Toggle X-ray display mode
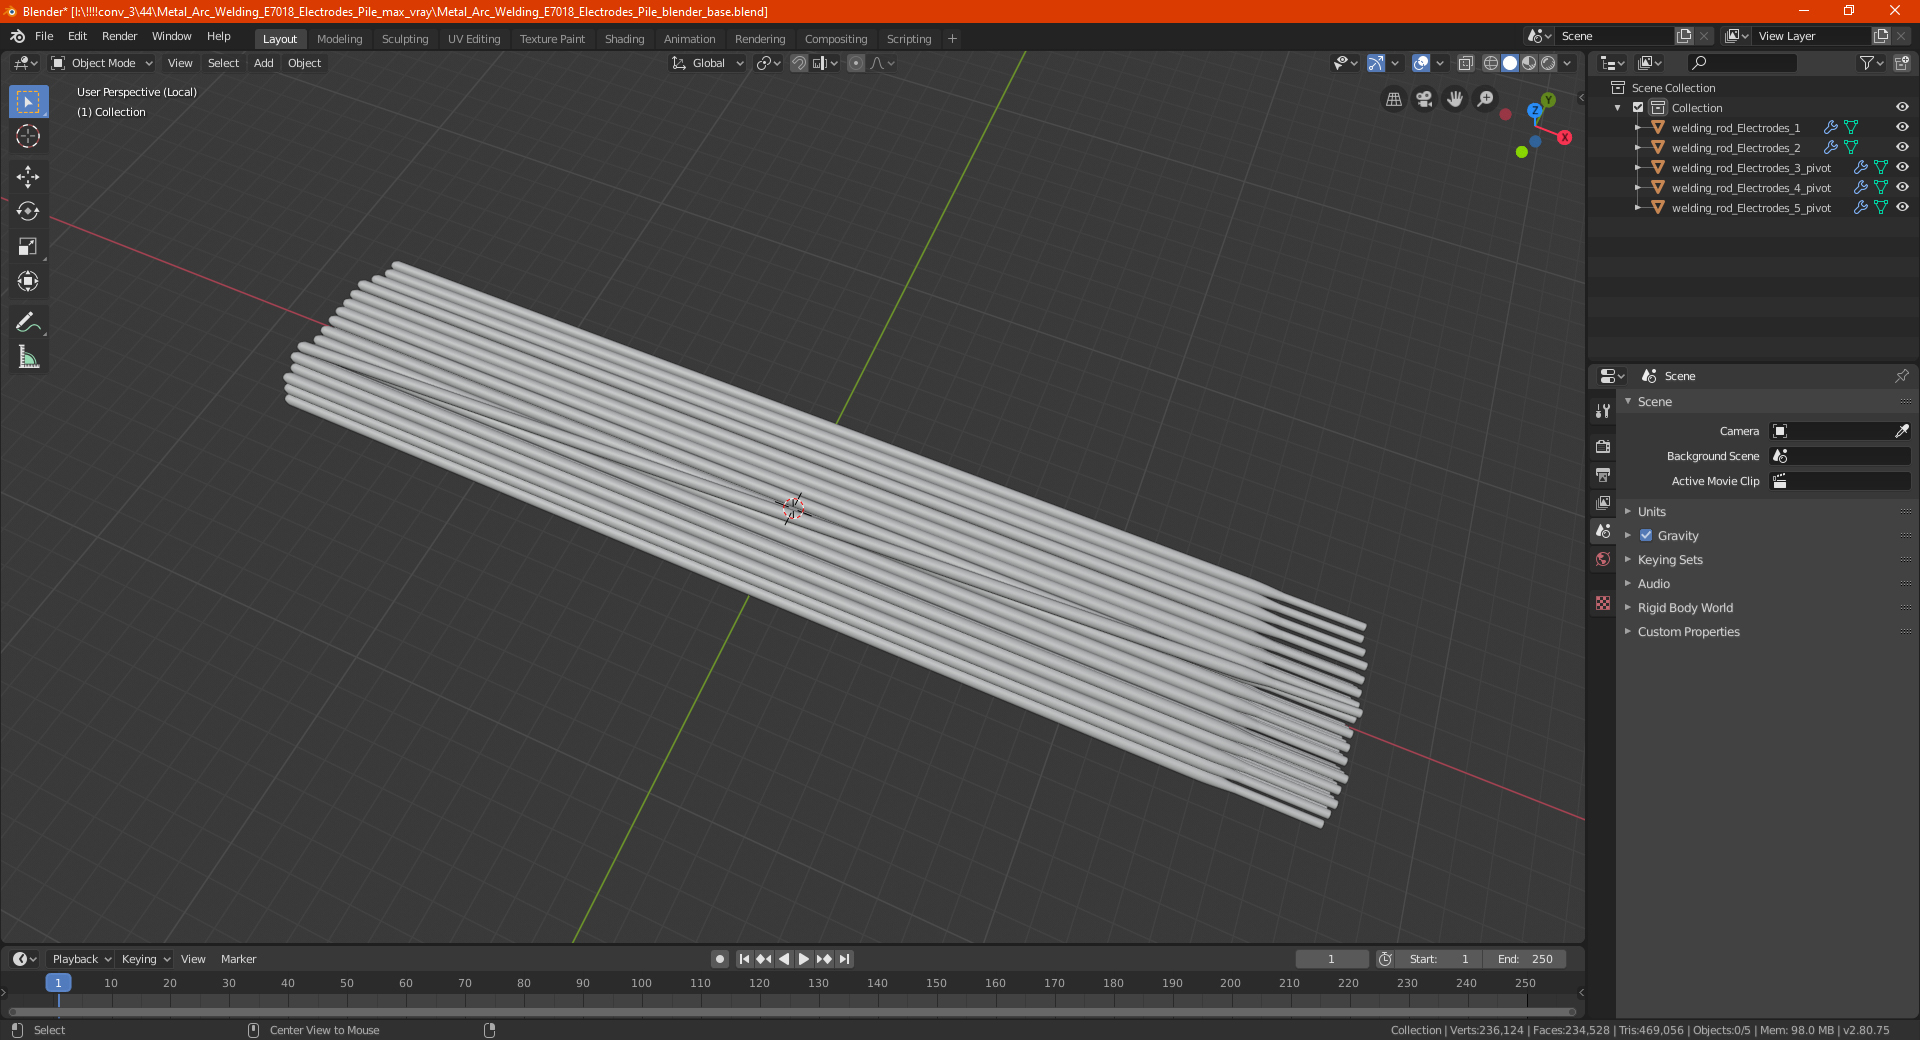This screenshot has width=1920, height=1040. tap(1465, 63)
